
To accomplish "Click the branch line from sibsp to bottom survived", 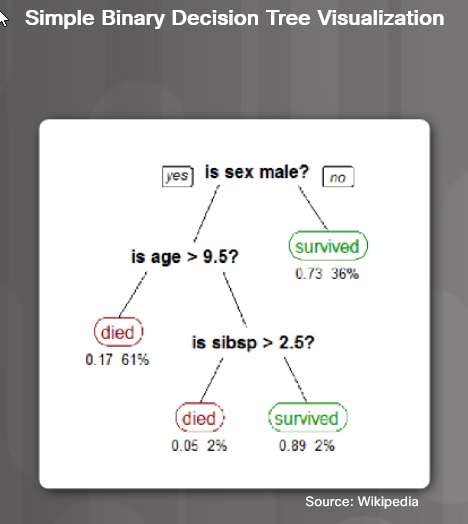I will (296, 380).
